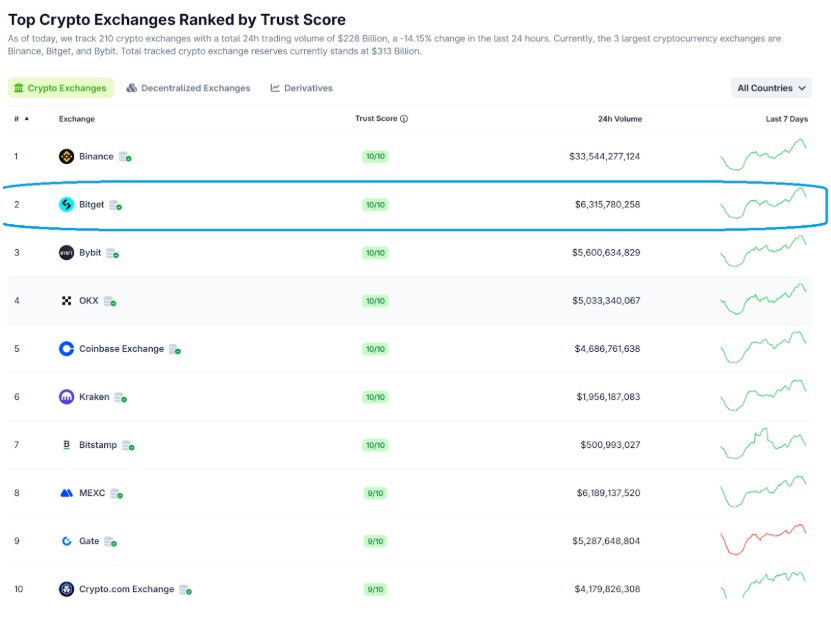
Task: Open the Kraken exchange link
Action: [94, 397]
